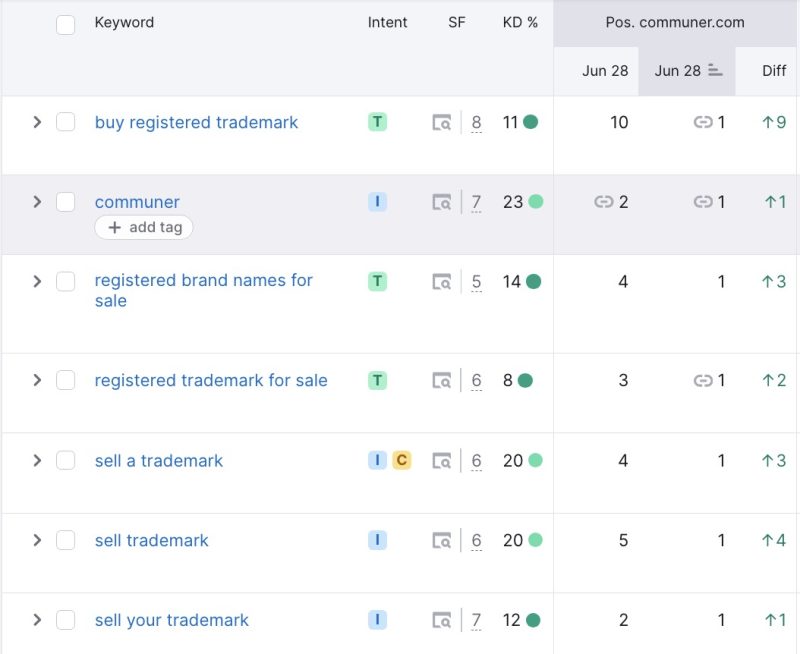Expand the sell a trademark row

tap(37, 460)
